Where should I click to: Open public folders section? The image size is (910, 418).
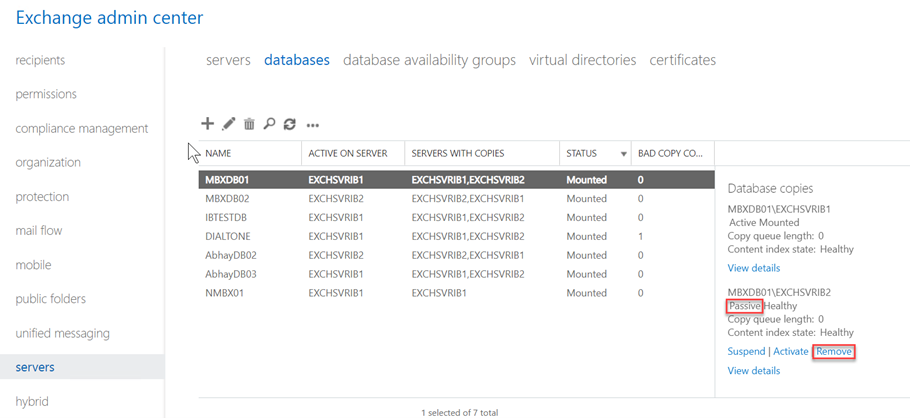click(50, 299)
